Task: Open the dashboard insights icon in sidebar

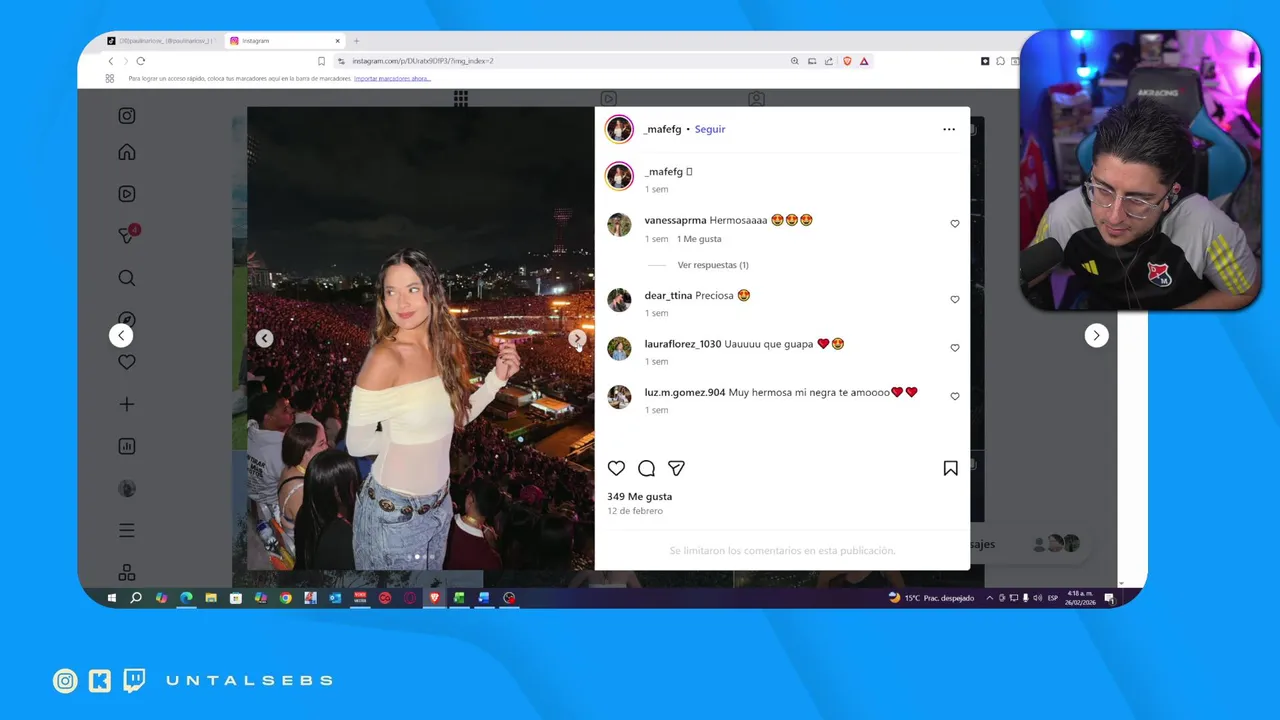Action: 127,447
